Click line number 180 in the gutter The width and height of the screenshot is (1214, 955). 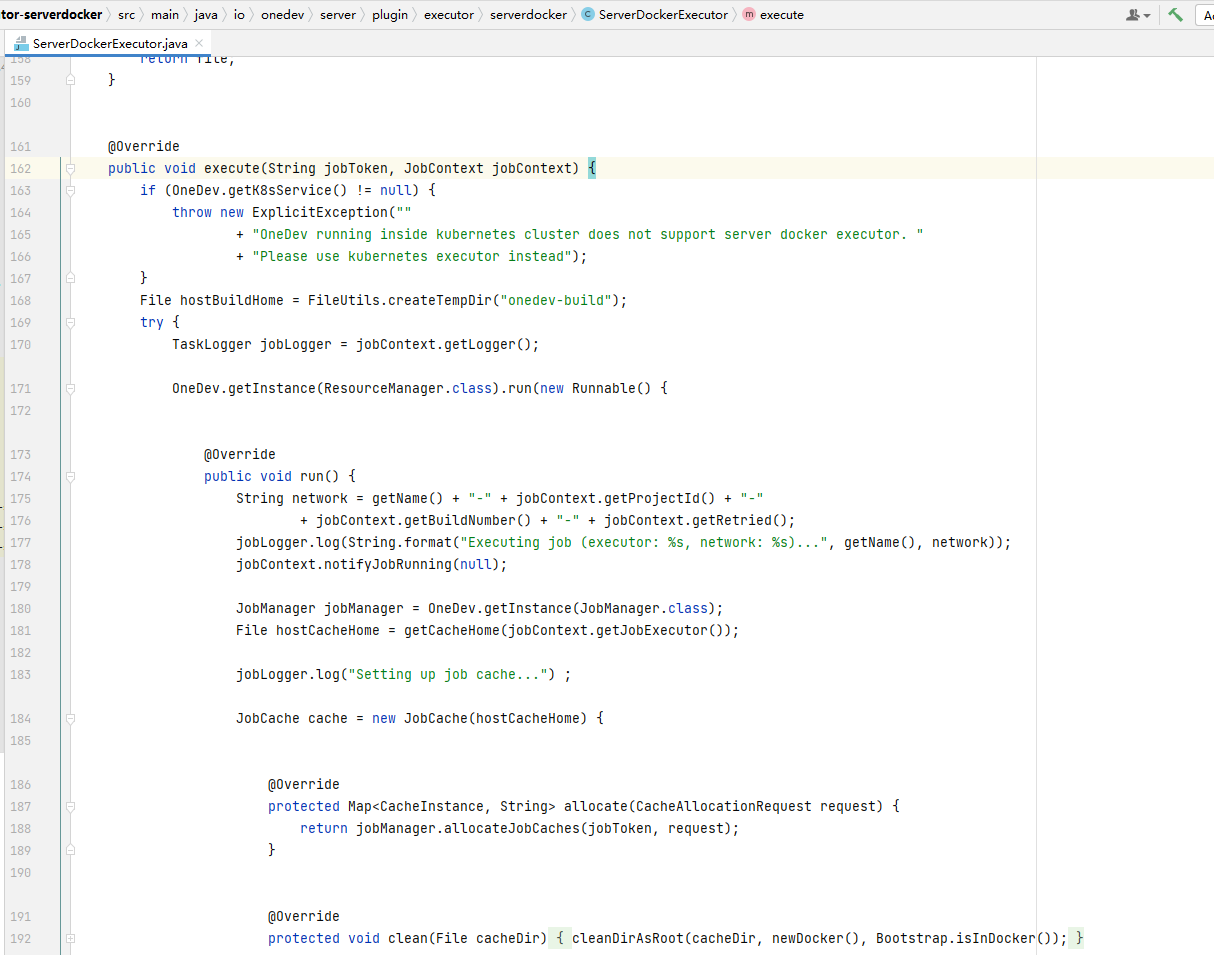pos(21,609)
